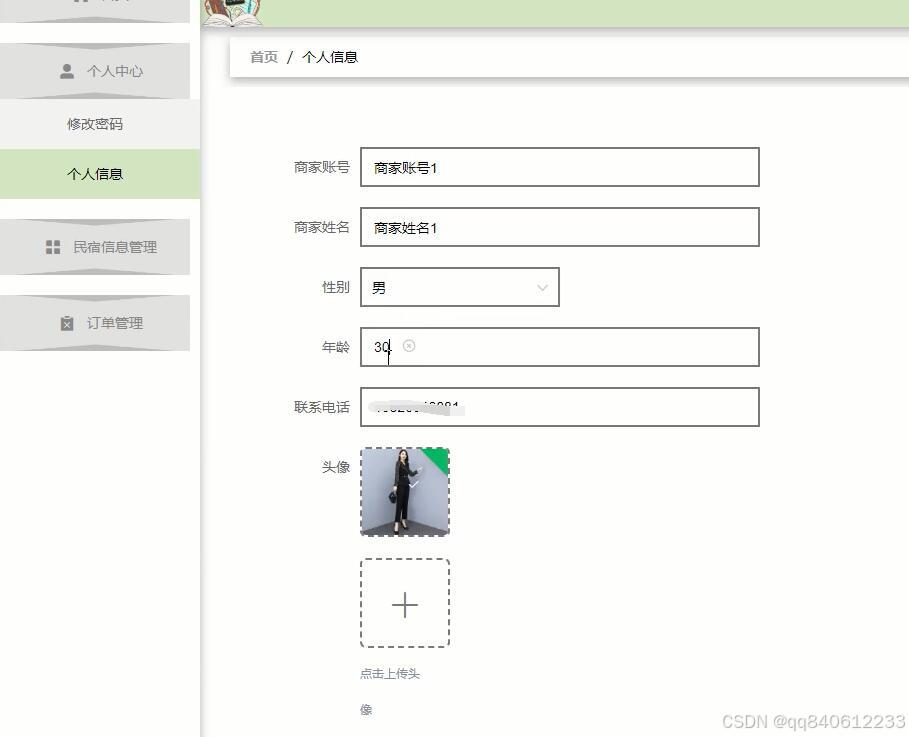Viewport: 909px width, 737px height.
Task: Open the 首页 breadcrumb link
Action: [262, 57]
